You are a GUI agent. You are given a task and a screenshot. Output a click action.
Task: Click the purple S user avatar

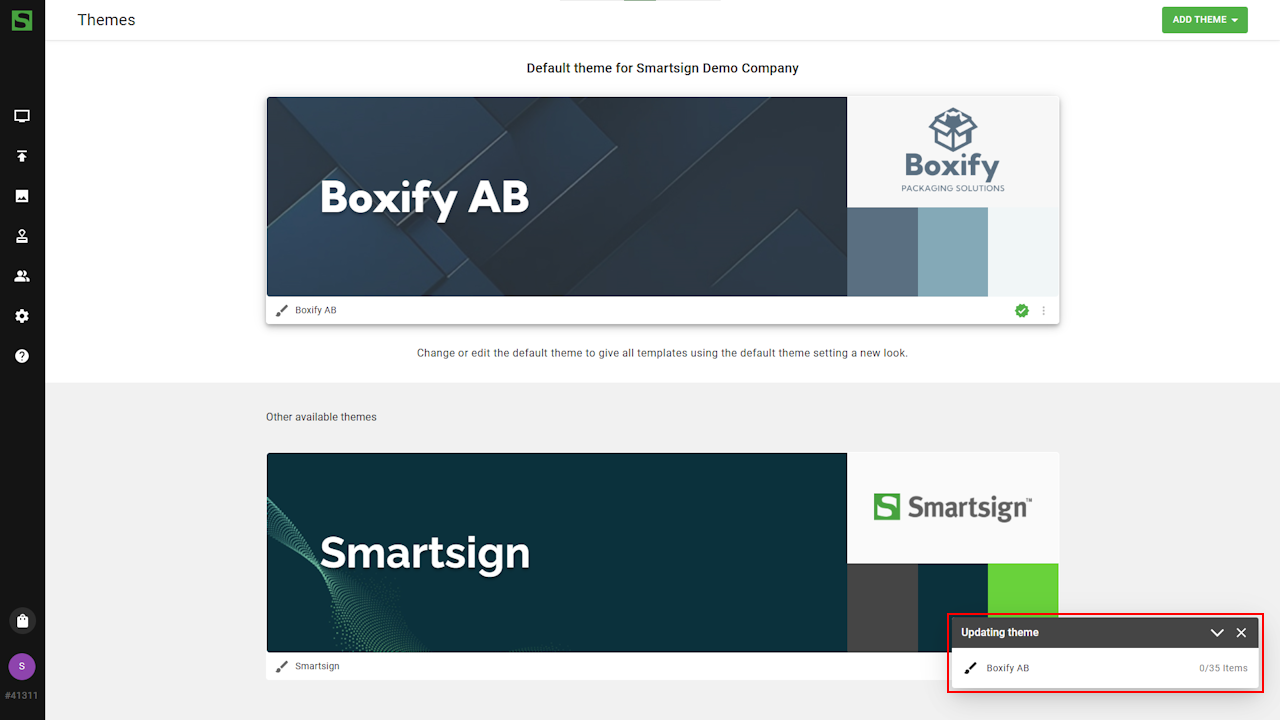click(22, 666)
